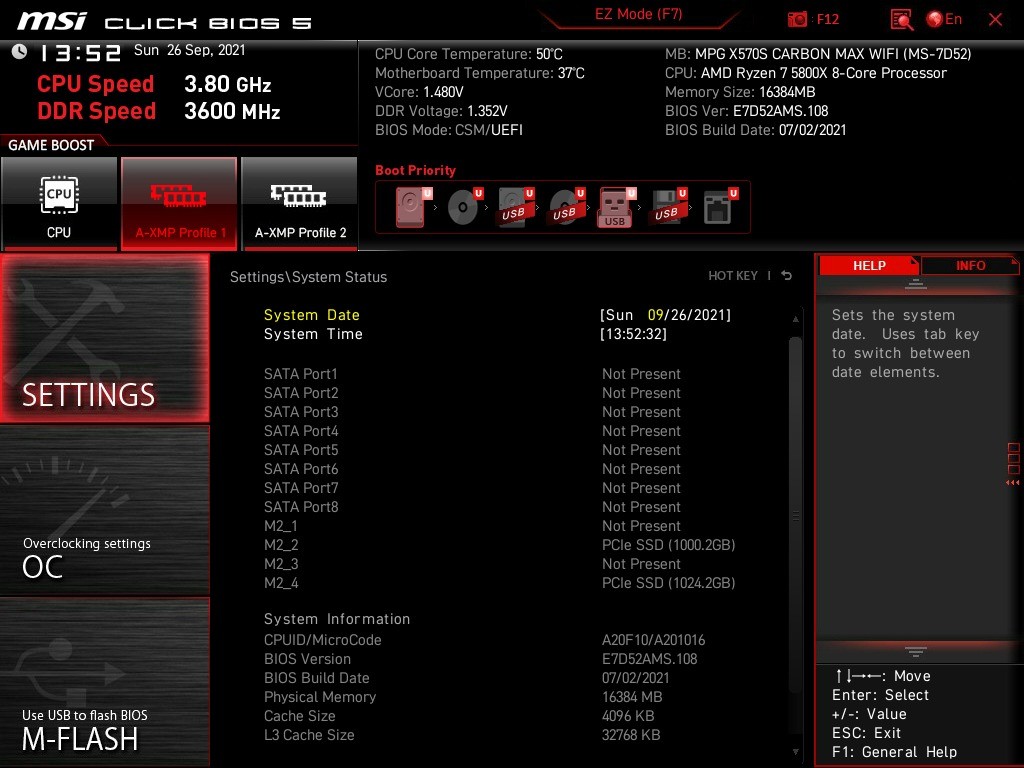Click the hard disk boot priority icon
This screenshot has width=1024, height=768.
pos(411,207)
